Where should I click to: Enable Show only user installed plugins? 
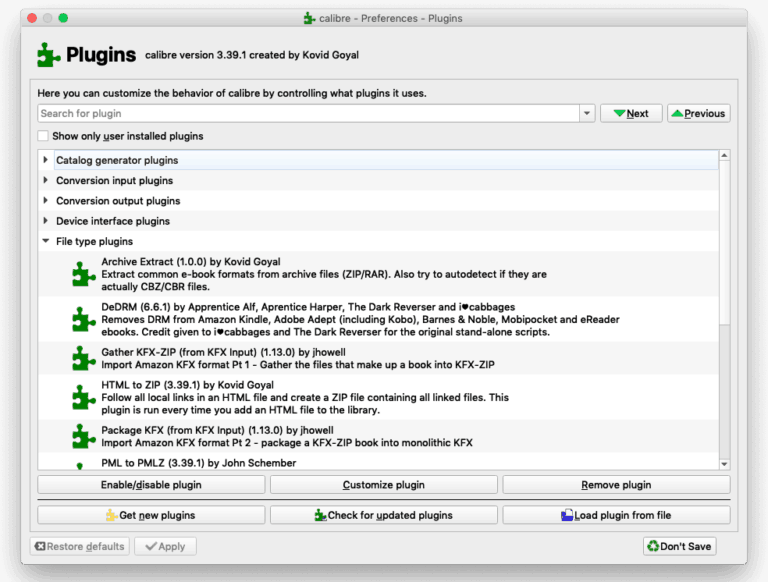pos(43,136)
